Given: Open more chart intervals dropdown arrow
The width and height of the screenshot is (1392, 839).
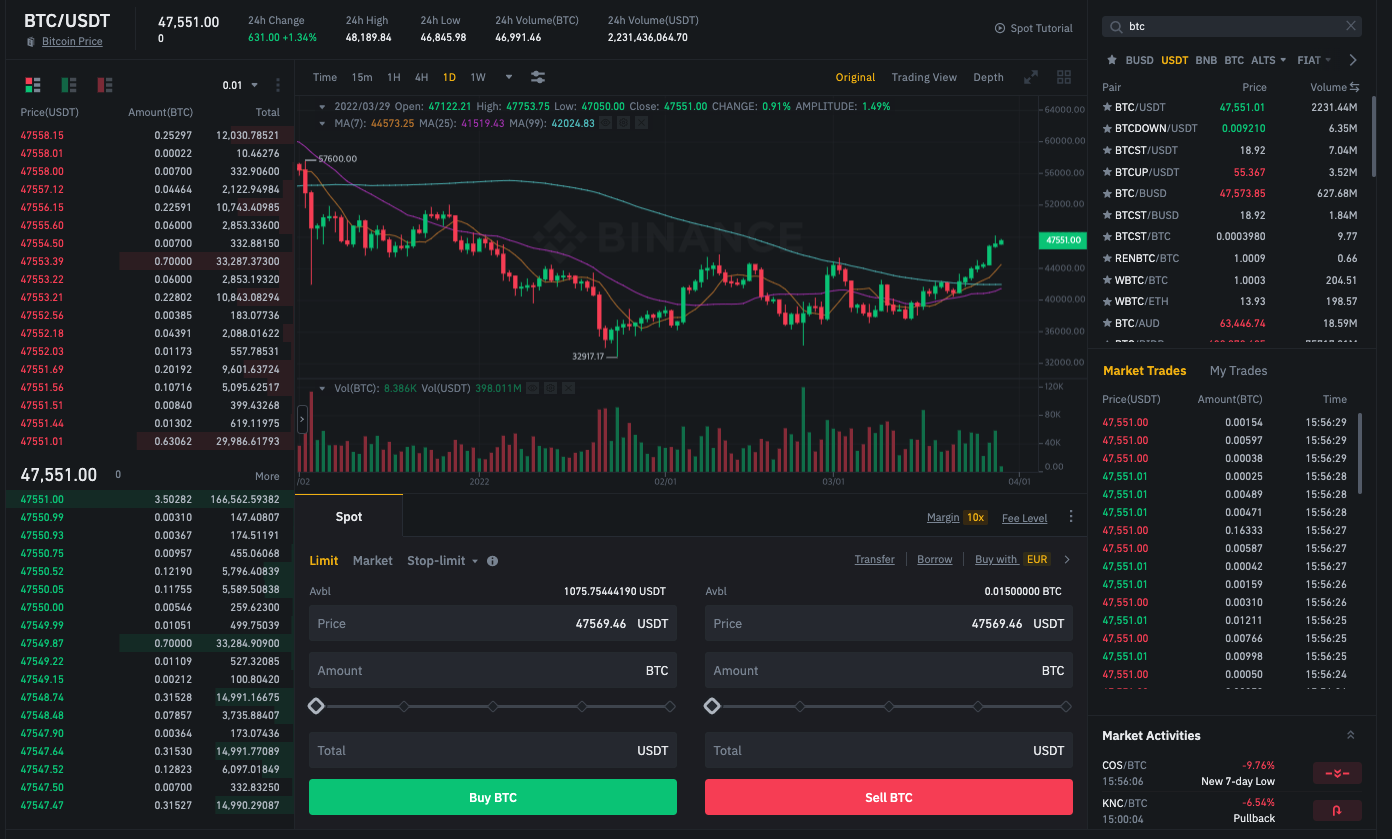Looking at the screenshot, I should (x=509, y=77).
